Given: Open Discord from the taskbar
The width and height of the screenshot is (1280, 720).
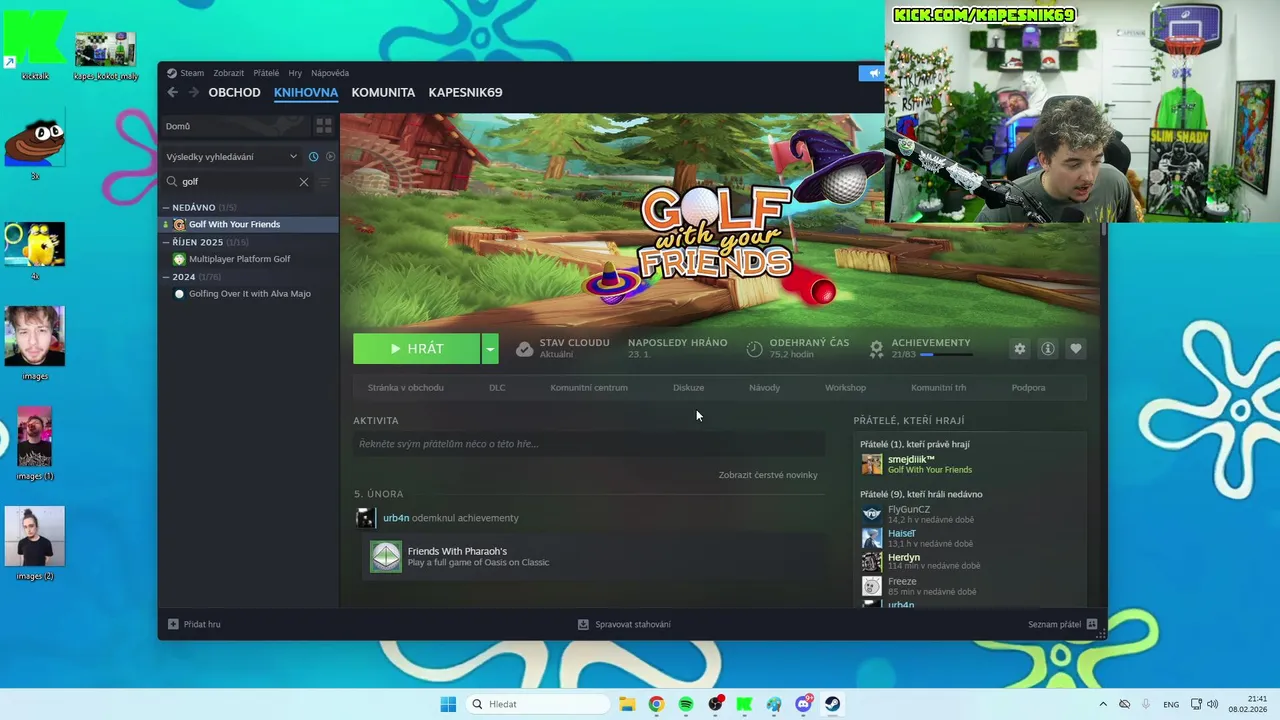Looking at the screenshot, I should point(803,704).
